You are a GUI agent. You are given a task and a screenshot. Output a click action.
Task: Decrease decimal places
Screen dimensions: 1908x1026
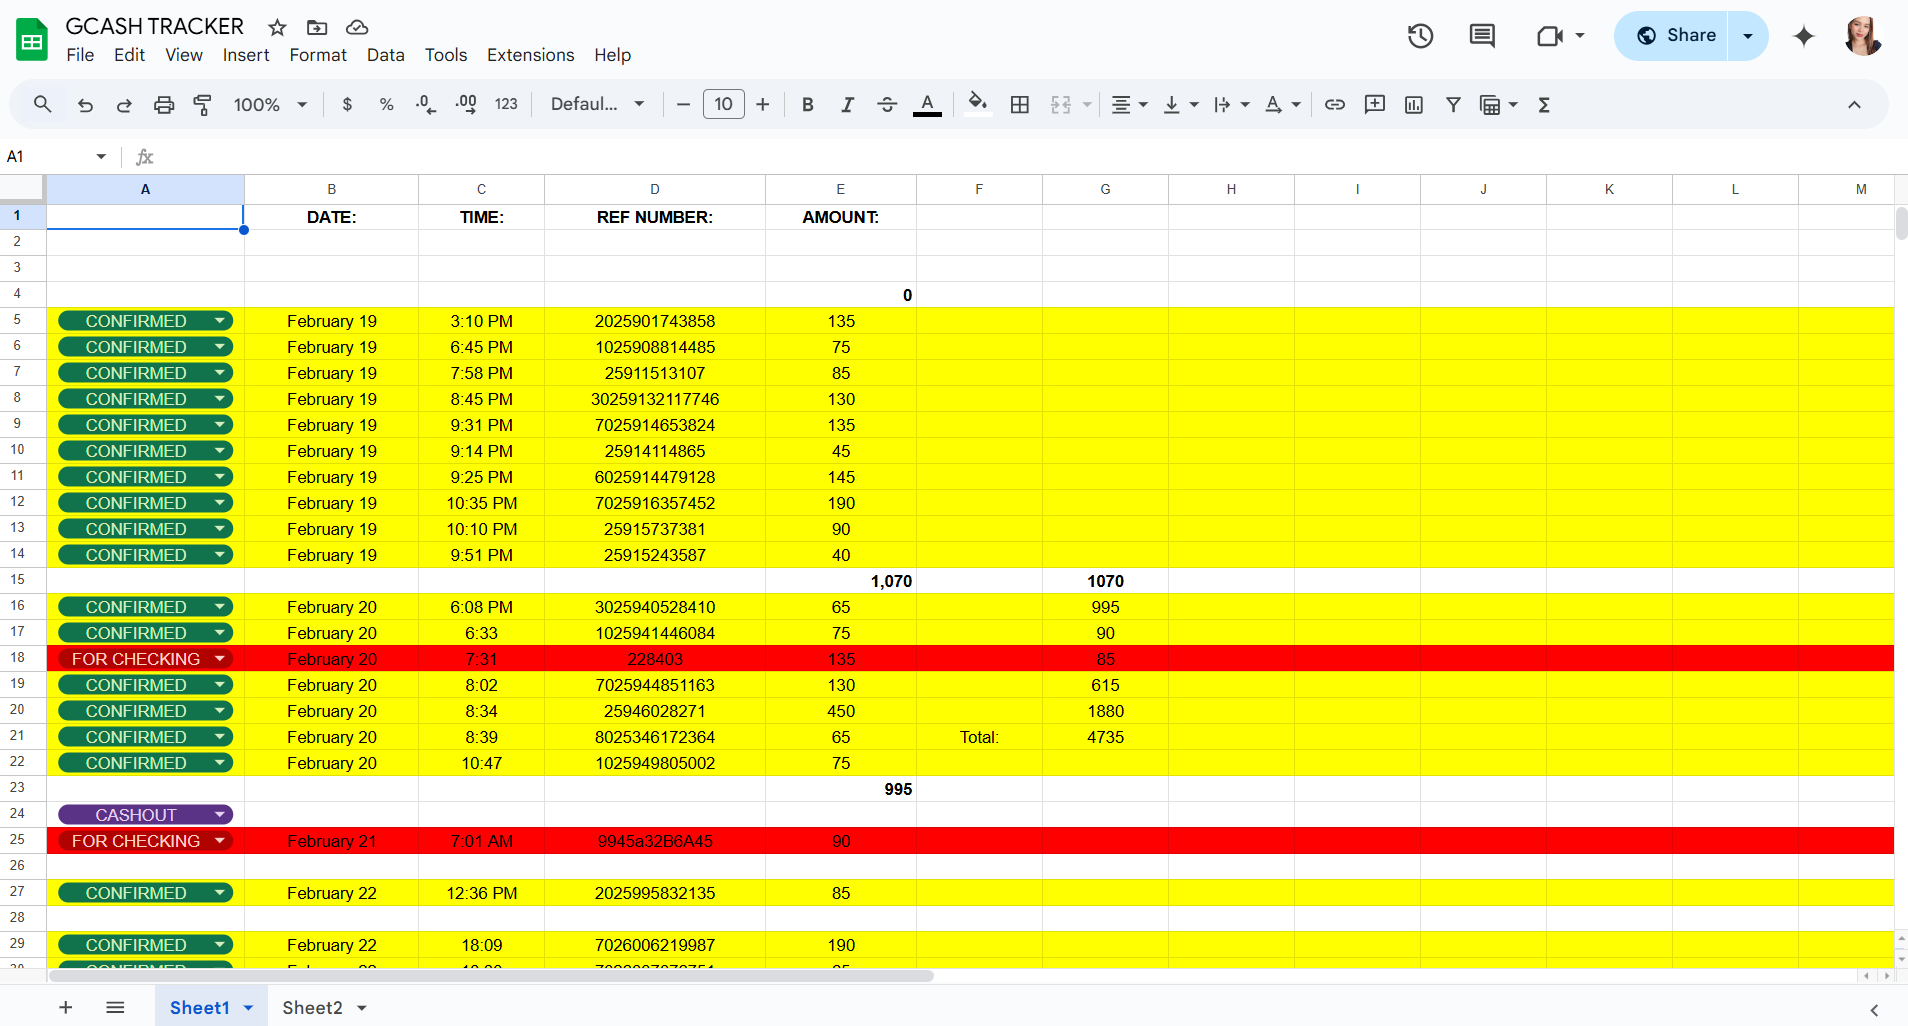(x=426, y=104)
